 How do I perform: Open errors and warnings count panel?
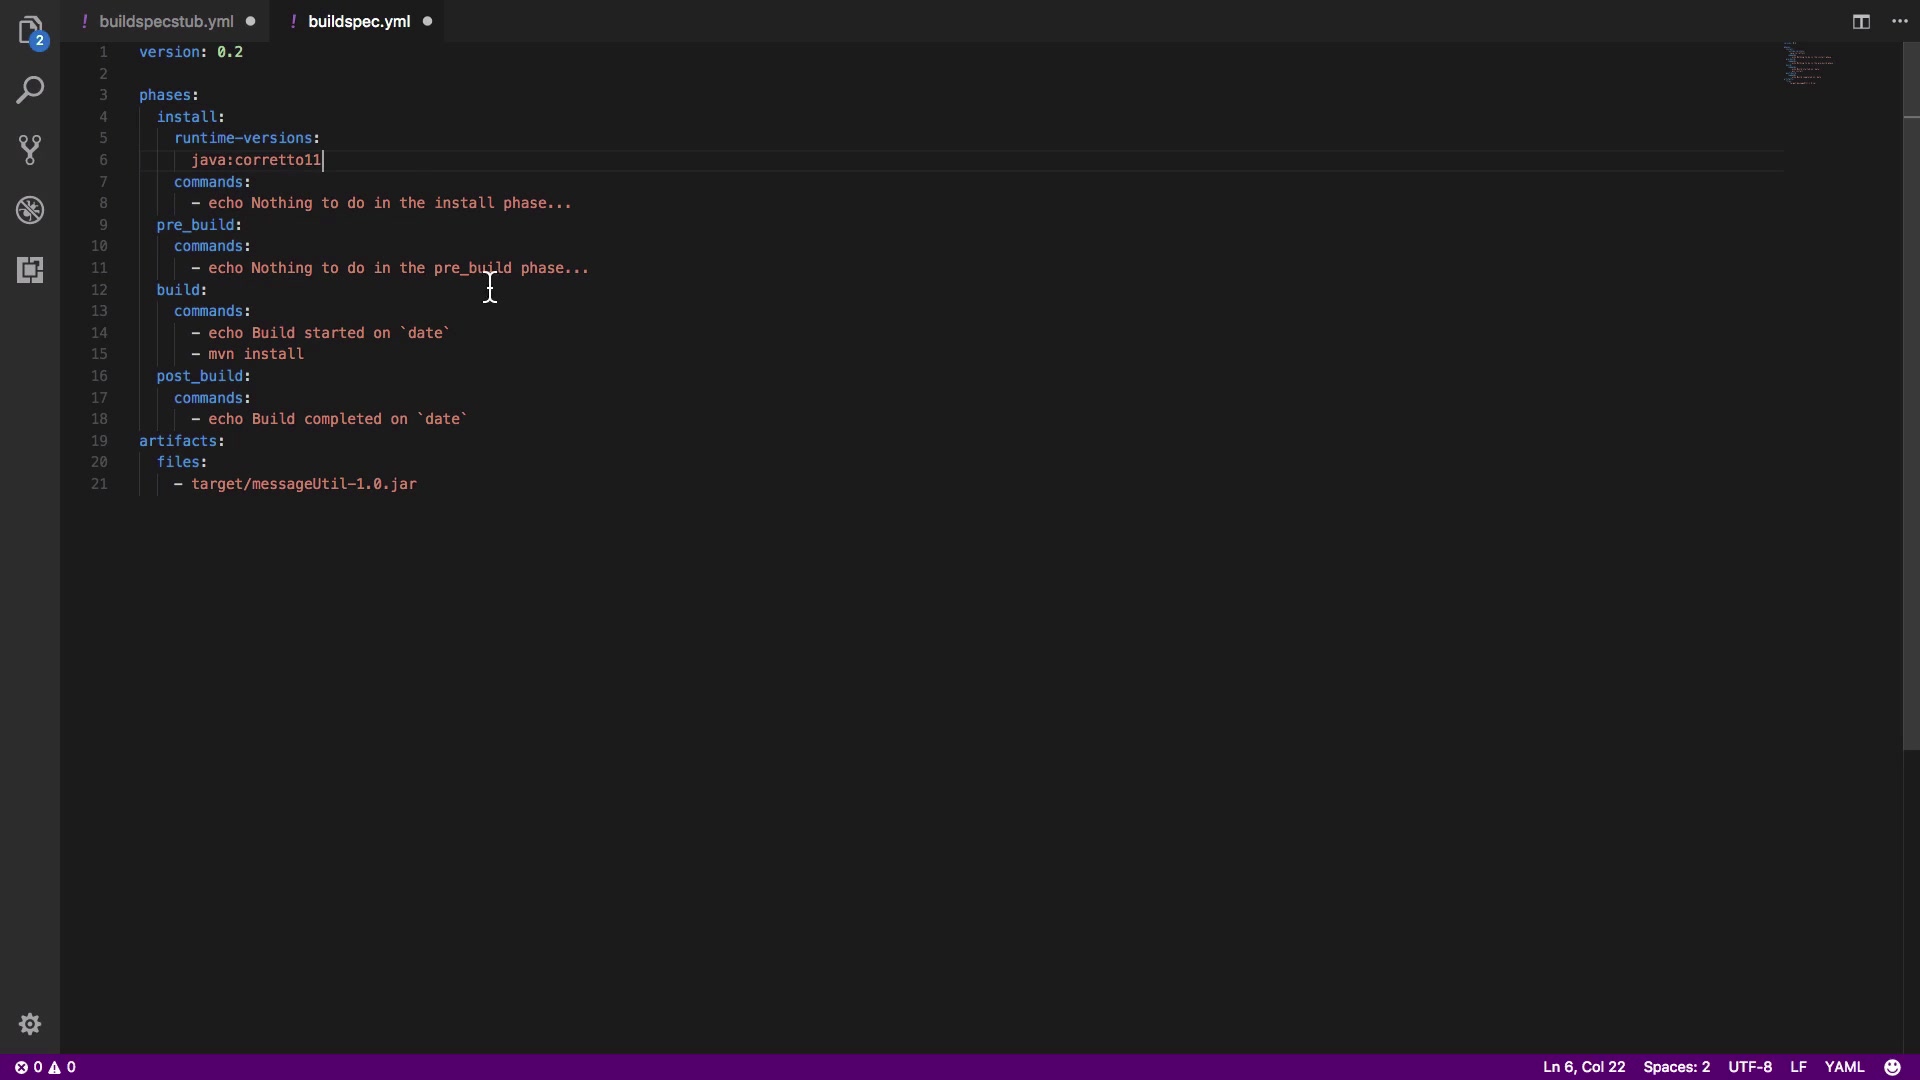(45, 1067)
